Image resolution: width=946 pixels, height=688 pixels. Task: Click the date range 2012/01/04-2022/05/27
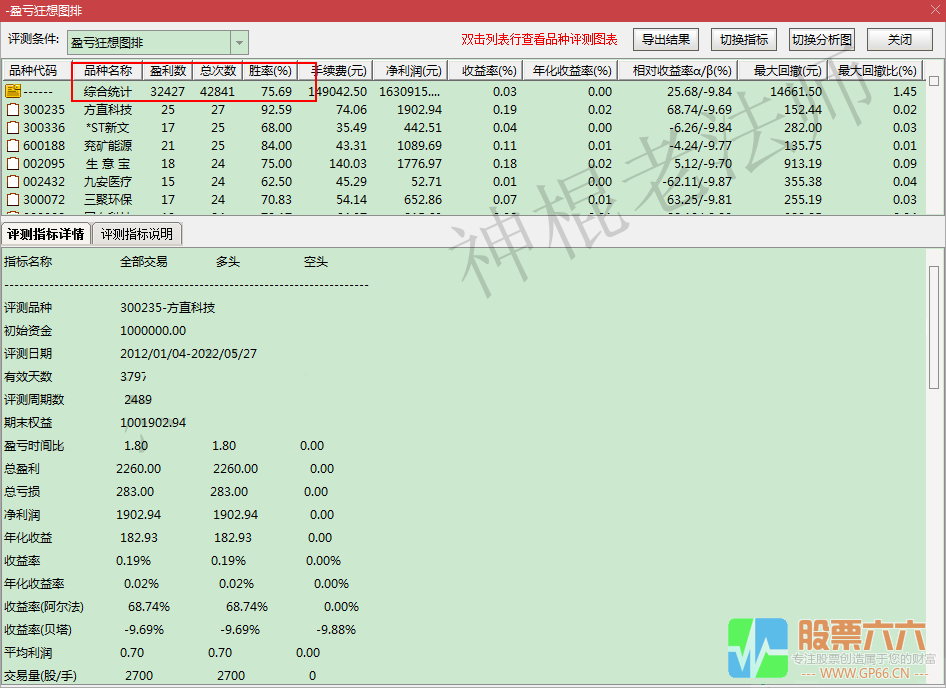(188, 354)
